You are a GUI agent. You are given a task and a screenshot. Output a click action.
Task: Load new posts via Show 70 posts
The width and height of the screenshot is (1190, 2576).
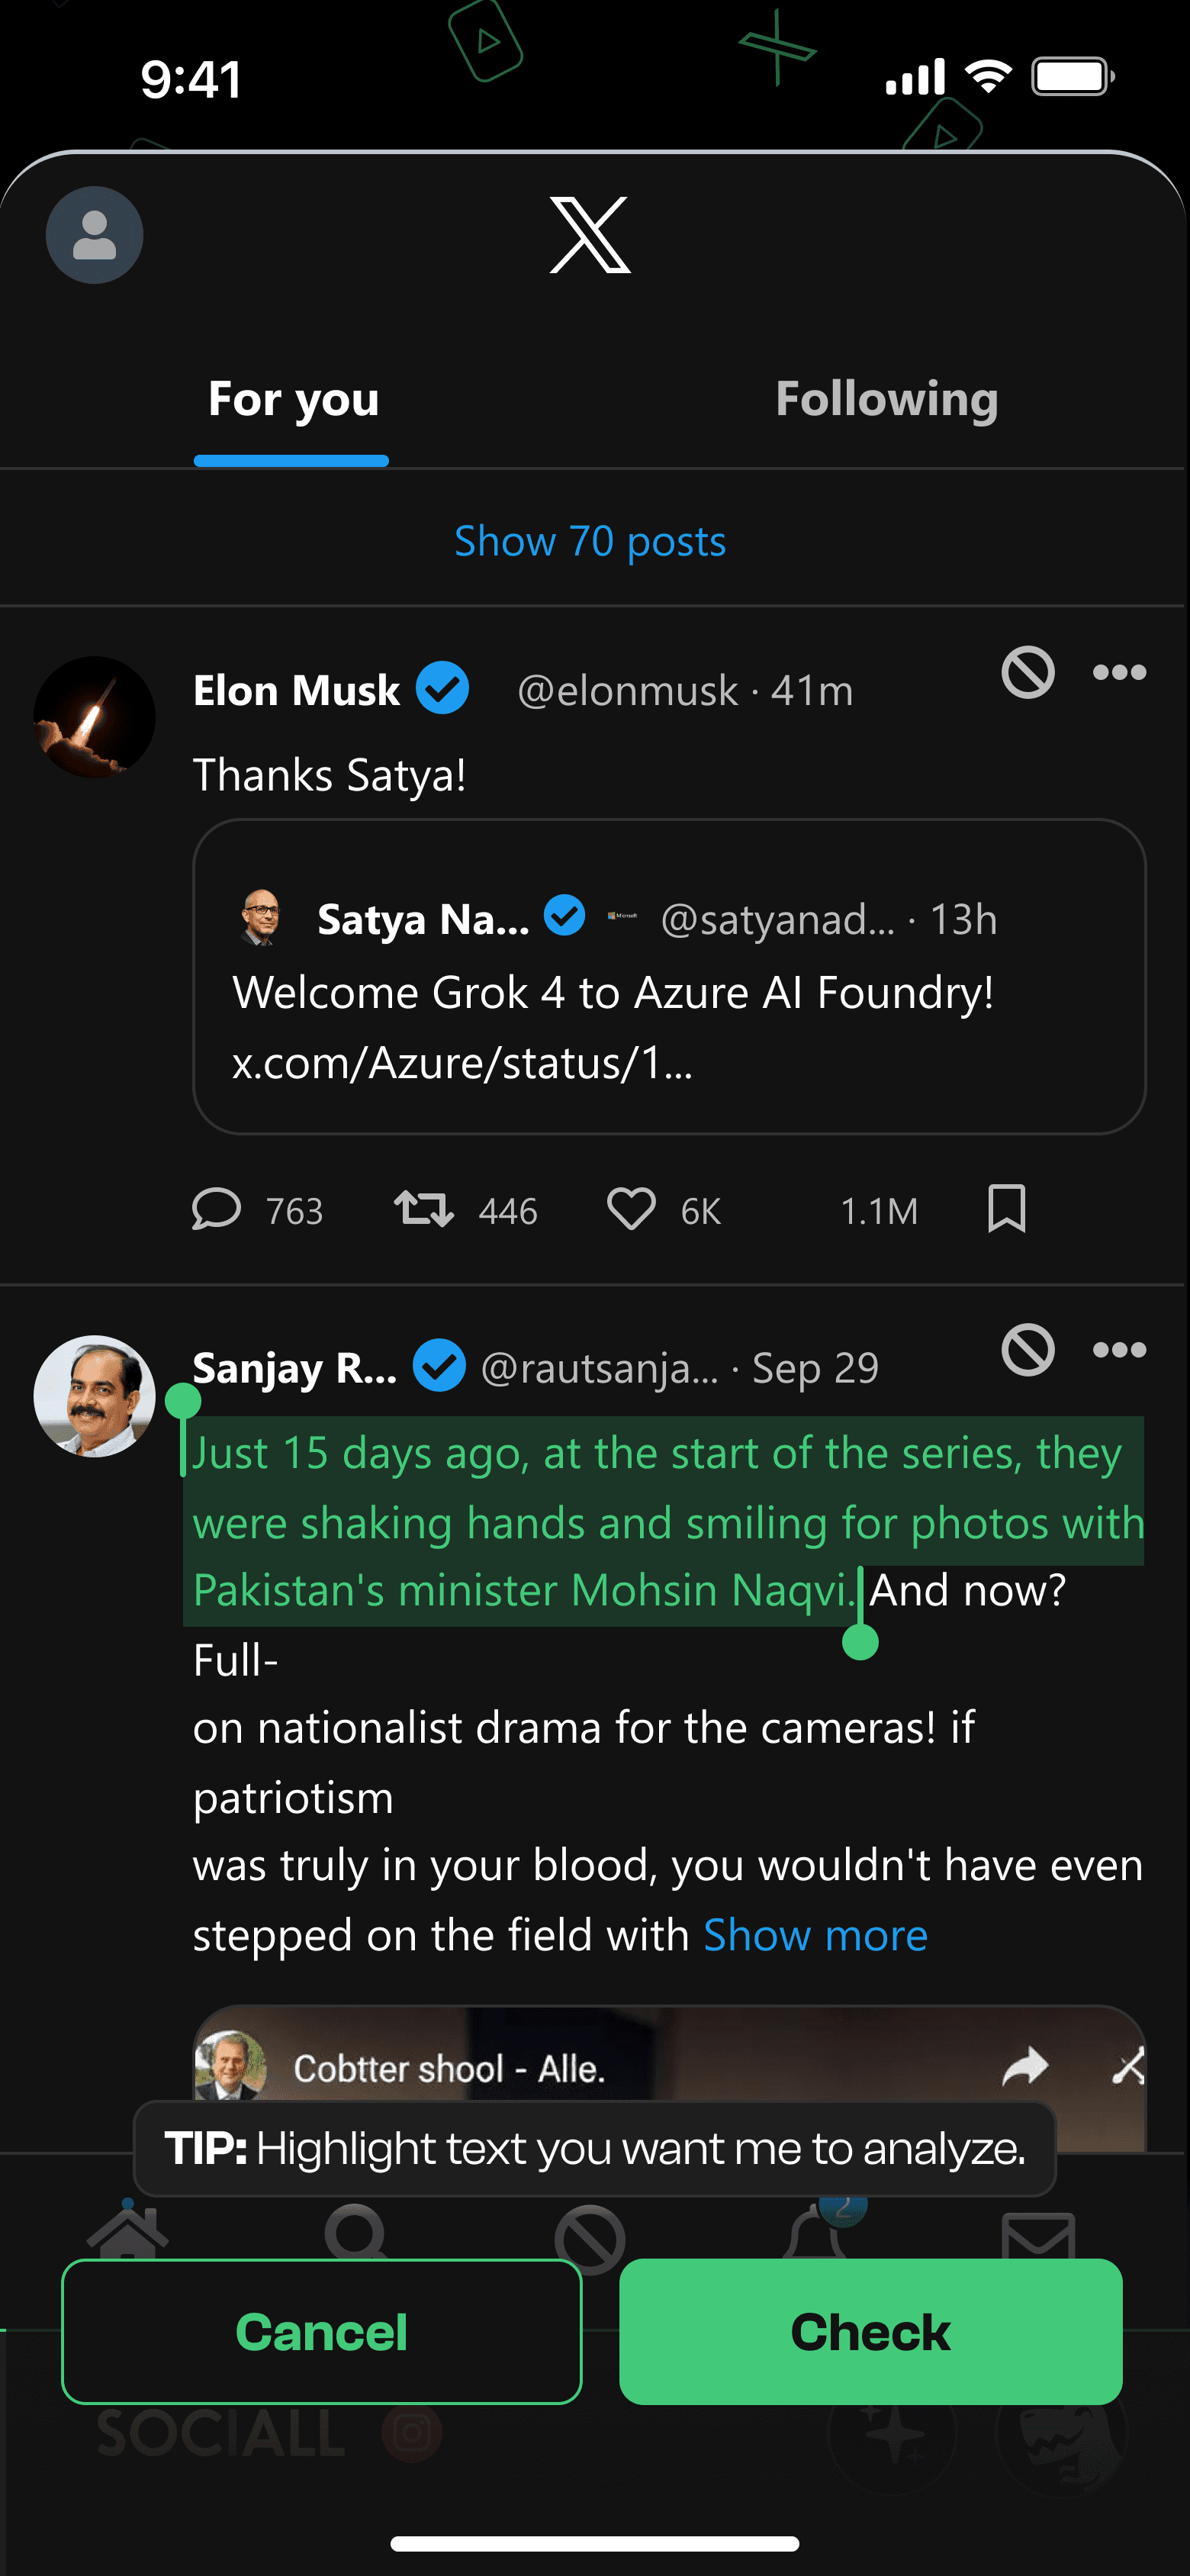[590, 541]
